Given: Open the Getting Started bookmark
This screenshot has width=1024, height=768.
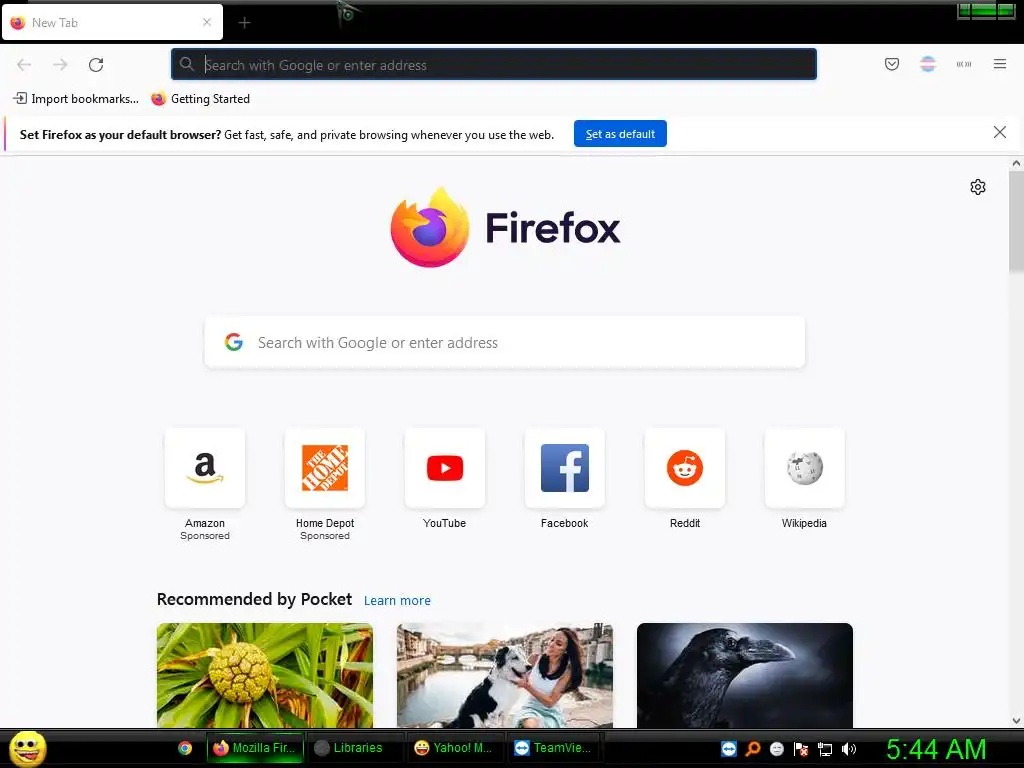Looking at the screenshot, I should [x=200, y=99].
